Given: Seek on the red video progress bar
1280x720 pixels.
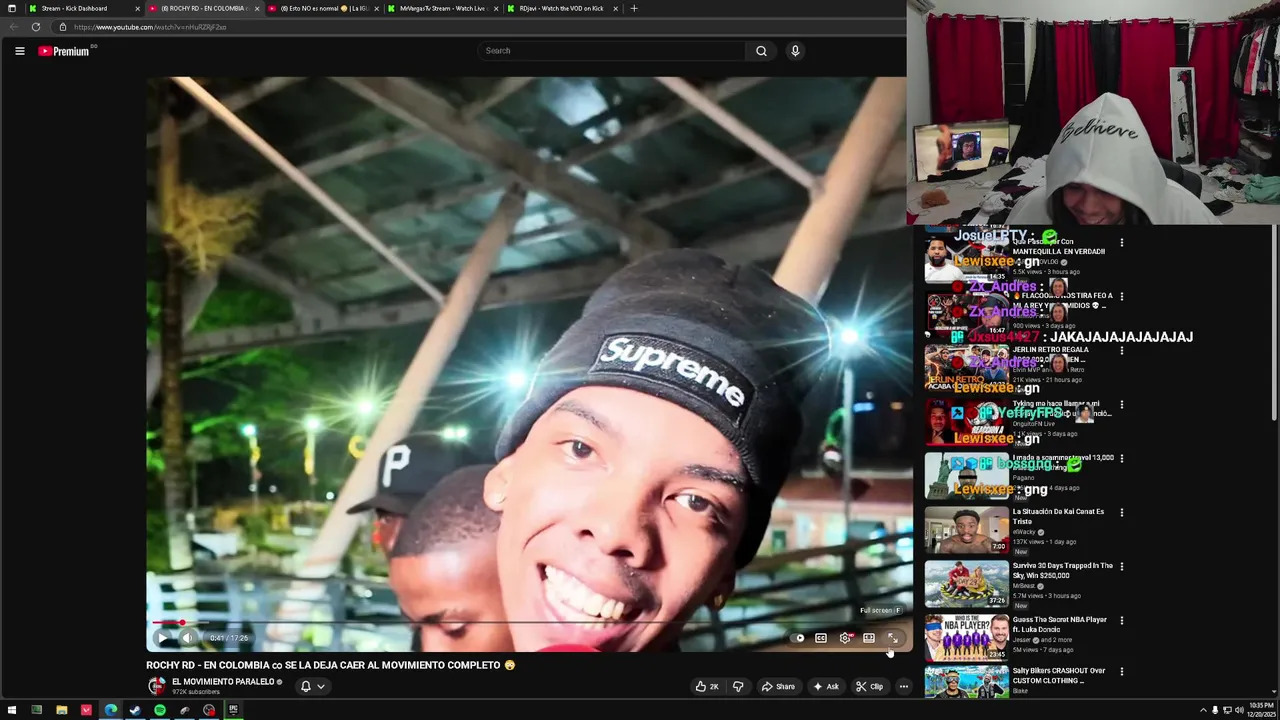Looking at the screenshot, I should (x=530, y=623).
